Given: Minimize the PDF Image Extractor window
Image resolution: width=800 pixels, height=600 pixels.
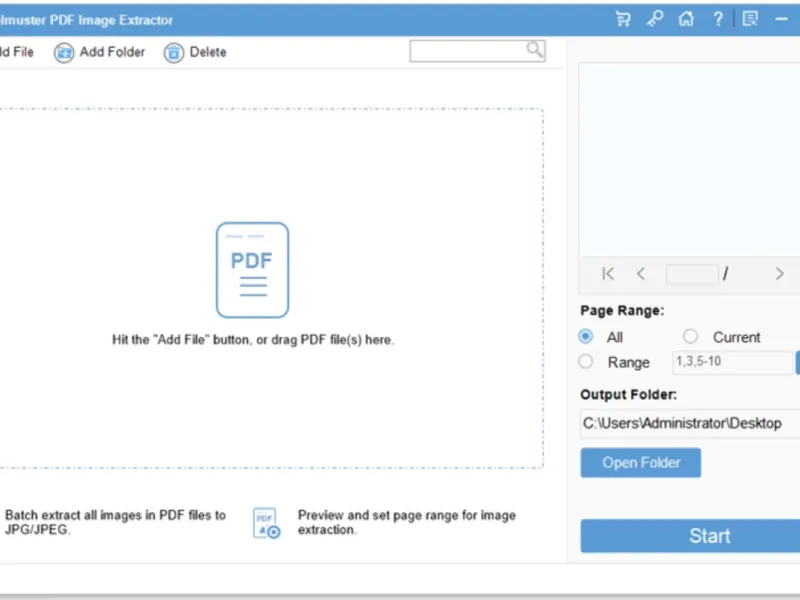Looking at the screenshot, I should (782, 19).
